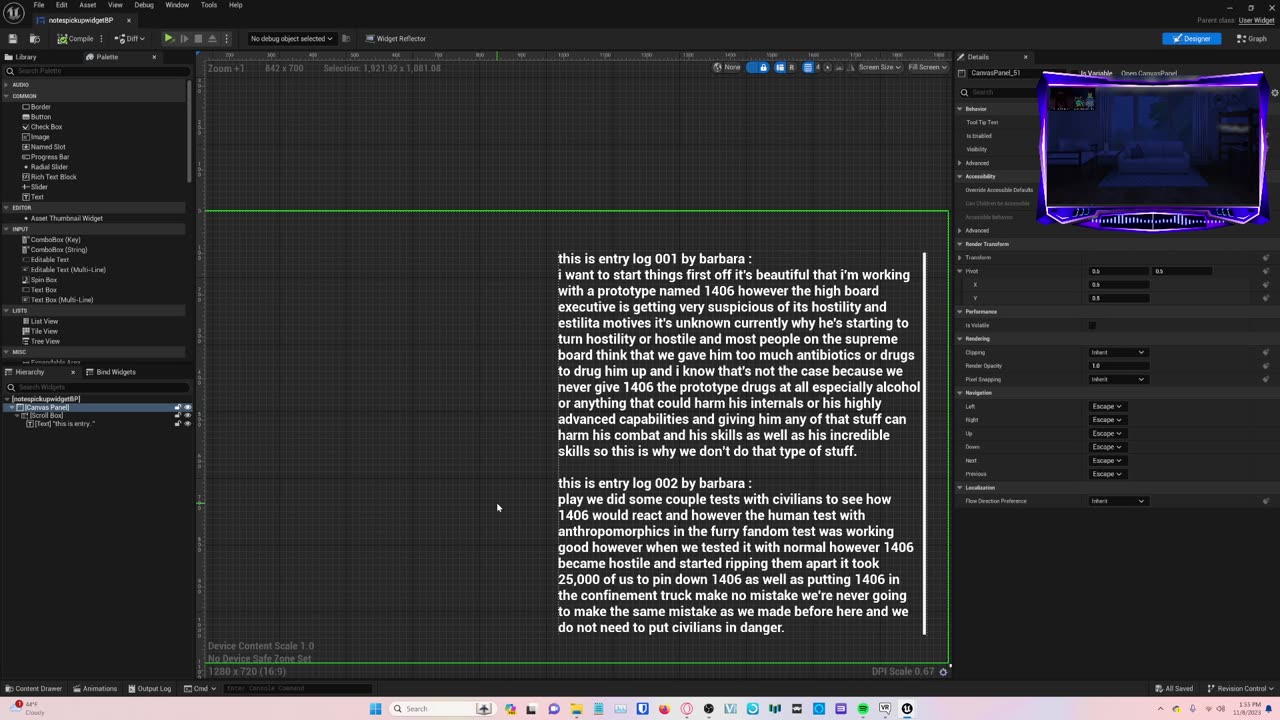The height and width of the screenshot is (720, 1280).
Task: Switch to Graph mode
Action: click(x=1252, y=38)
